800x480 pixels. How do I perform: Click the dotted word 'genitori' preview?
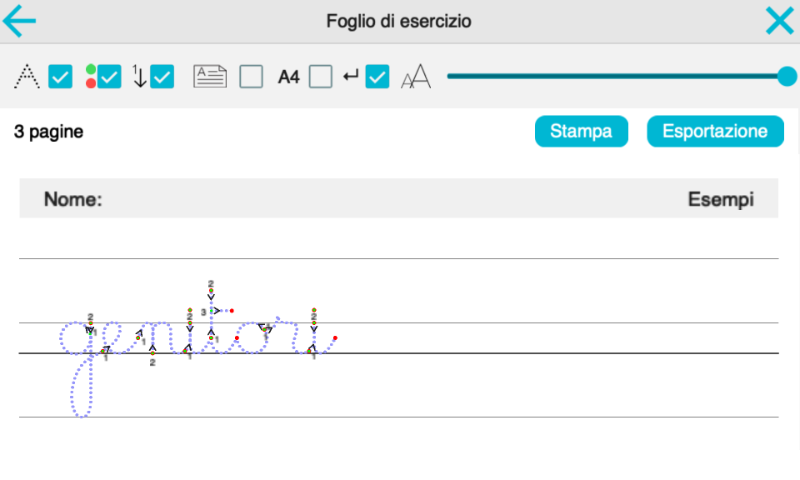coord(198,349)
